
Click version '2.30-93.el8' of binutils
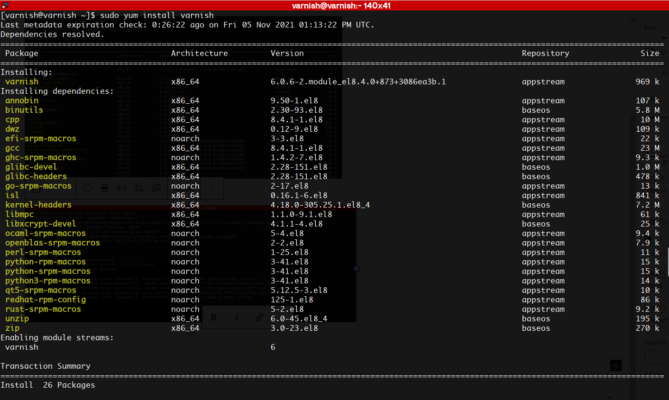click(x=297, y=110)
